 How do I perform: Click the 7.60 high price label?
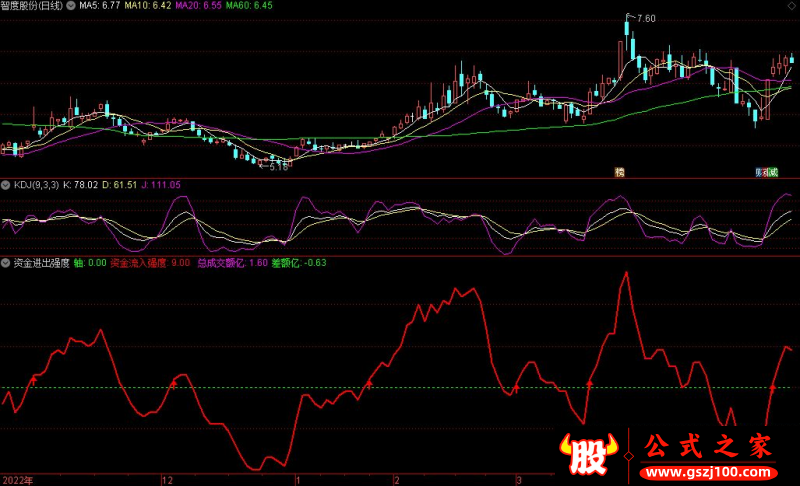pos(646,19)
